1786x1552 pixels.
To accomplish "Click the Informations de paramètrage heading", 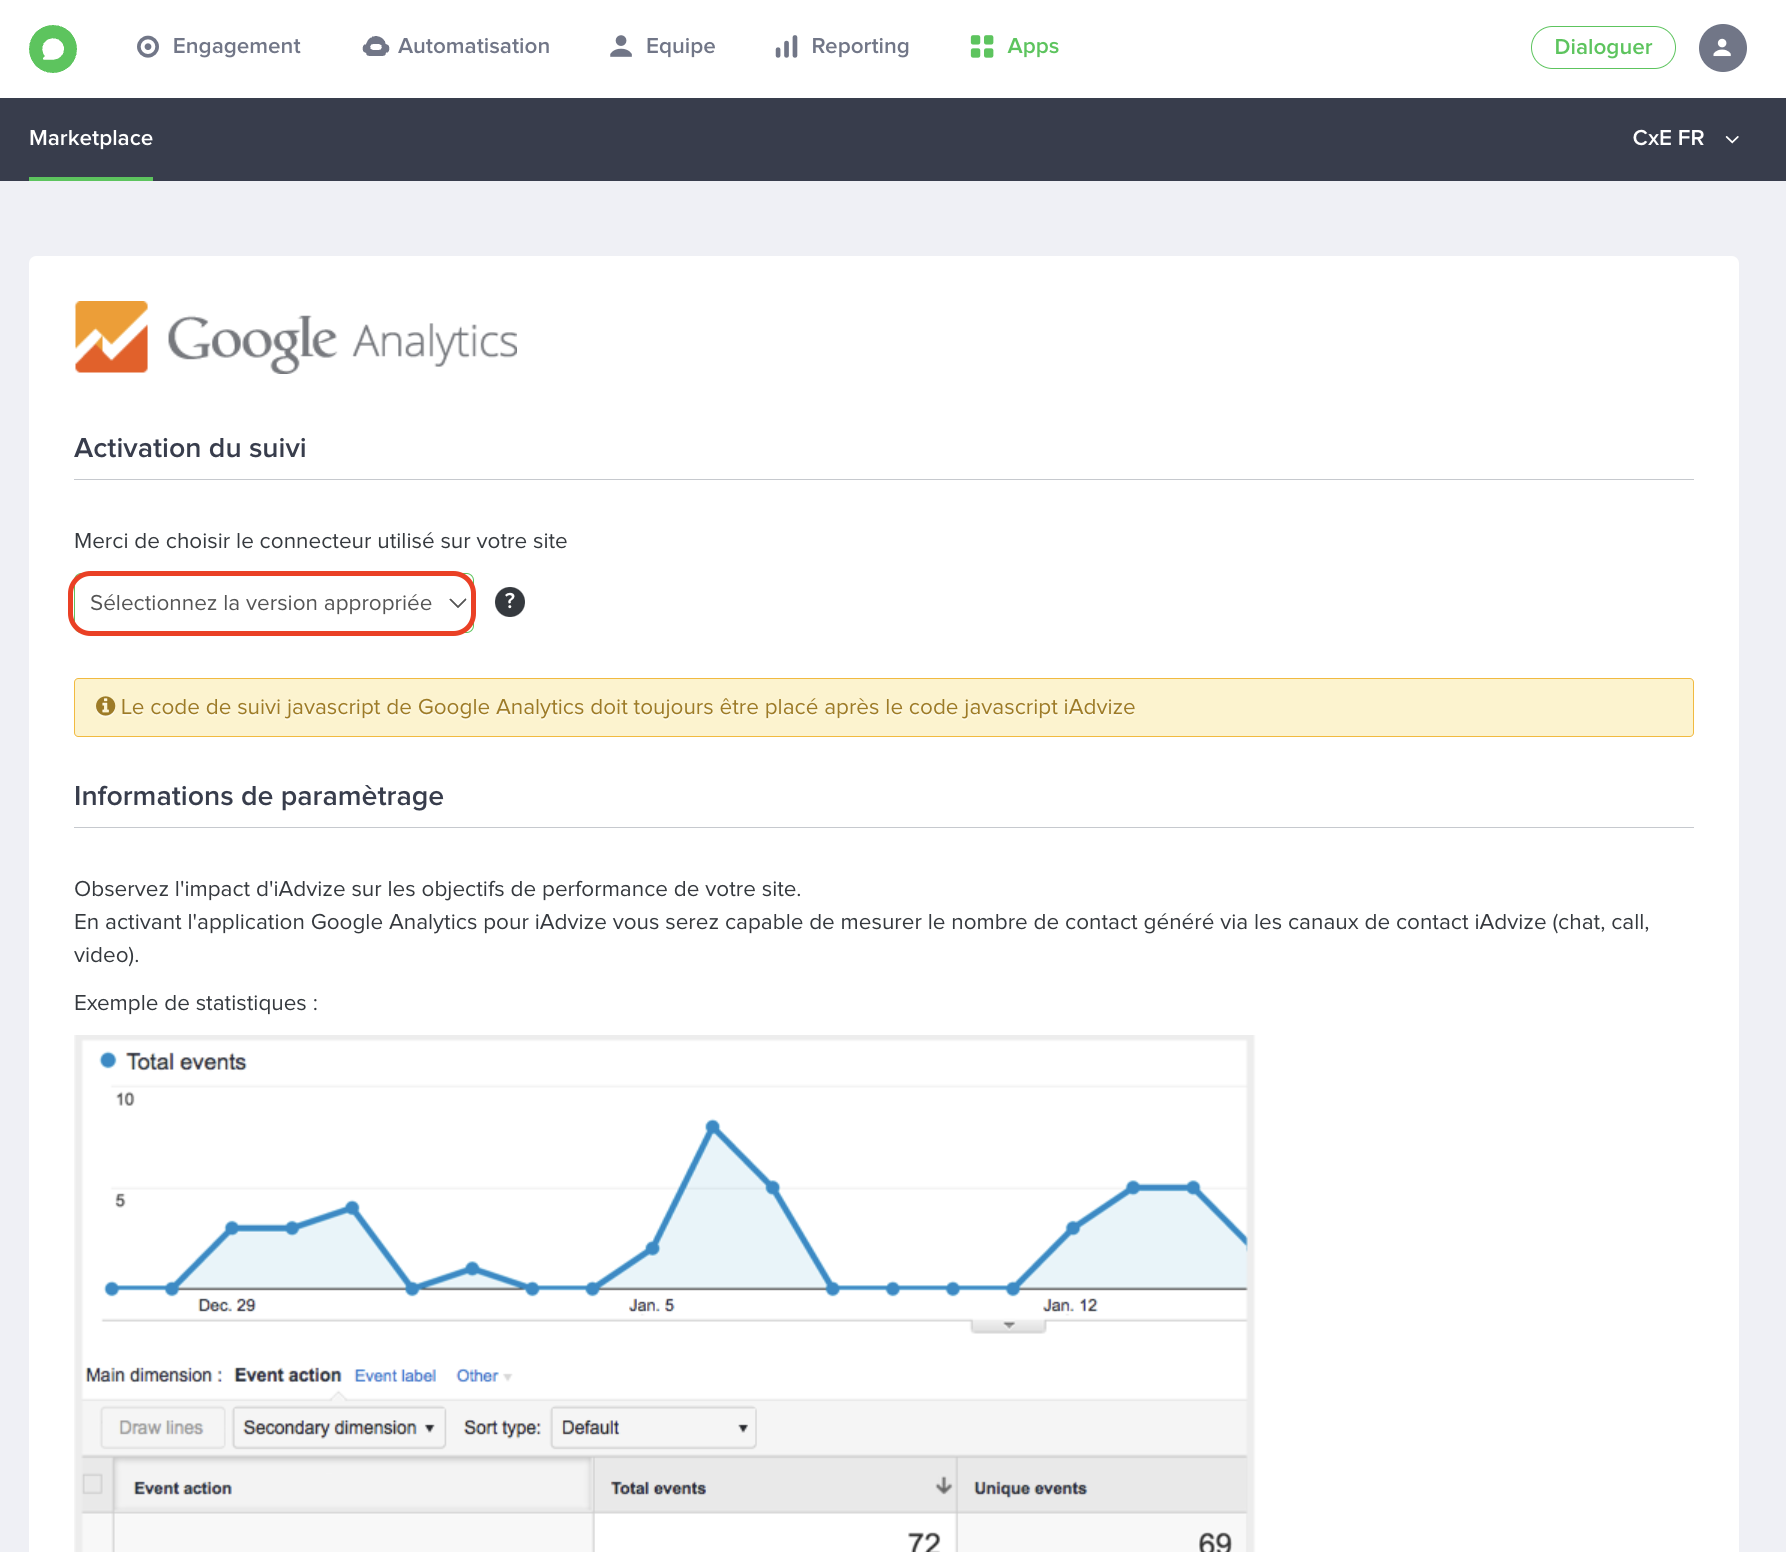I will 259,796.
